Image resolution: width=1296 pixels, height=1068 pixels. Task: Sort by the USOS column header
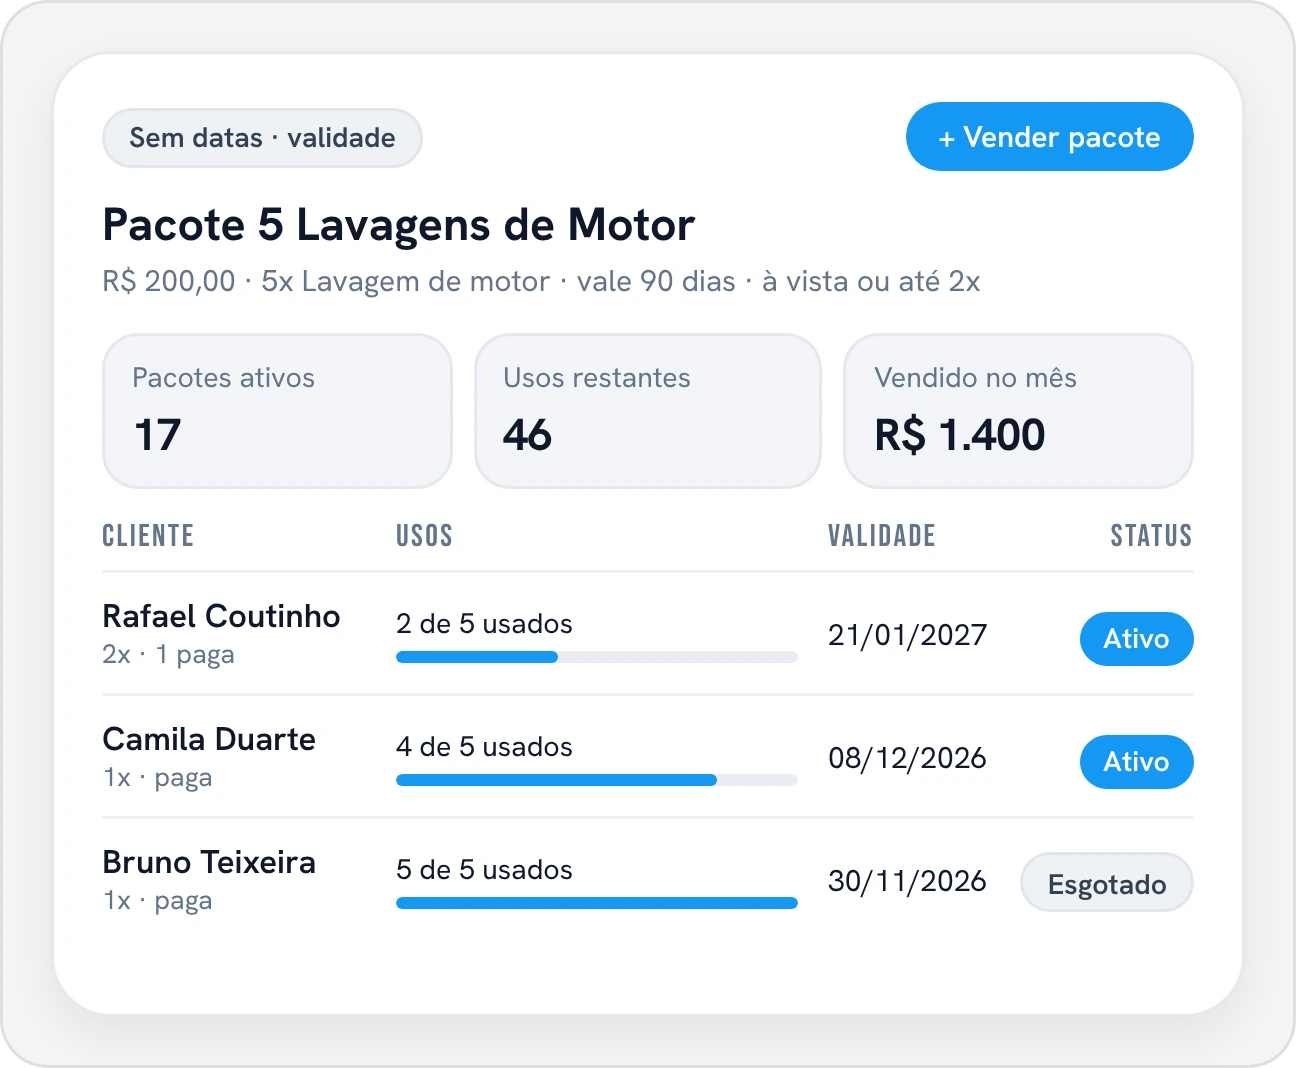pyautogui.click(x=424, y=536)
